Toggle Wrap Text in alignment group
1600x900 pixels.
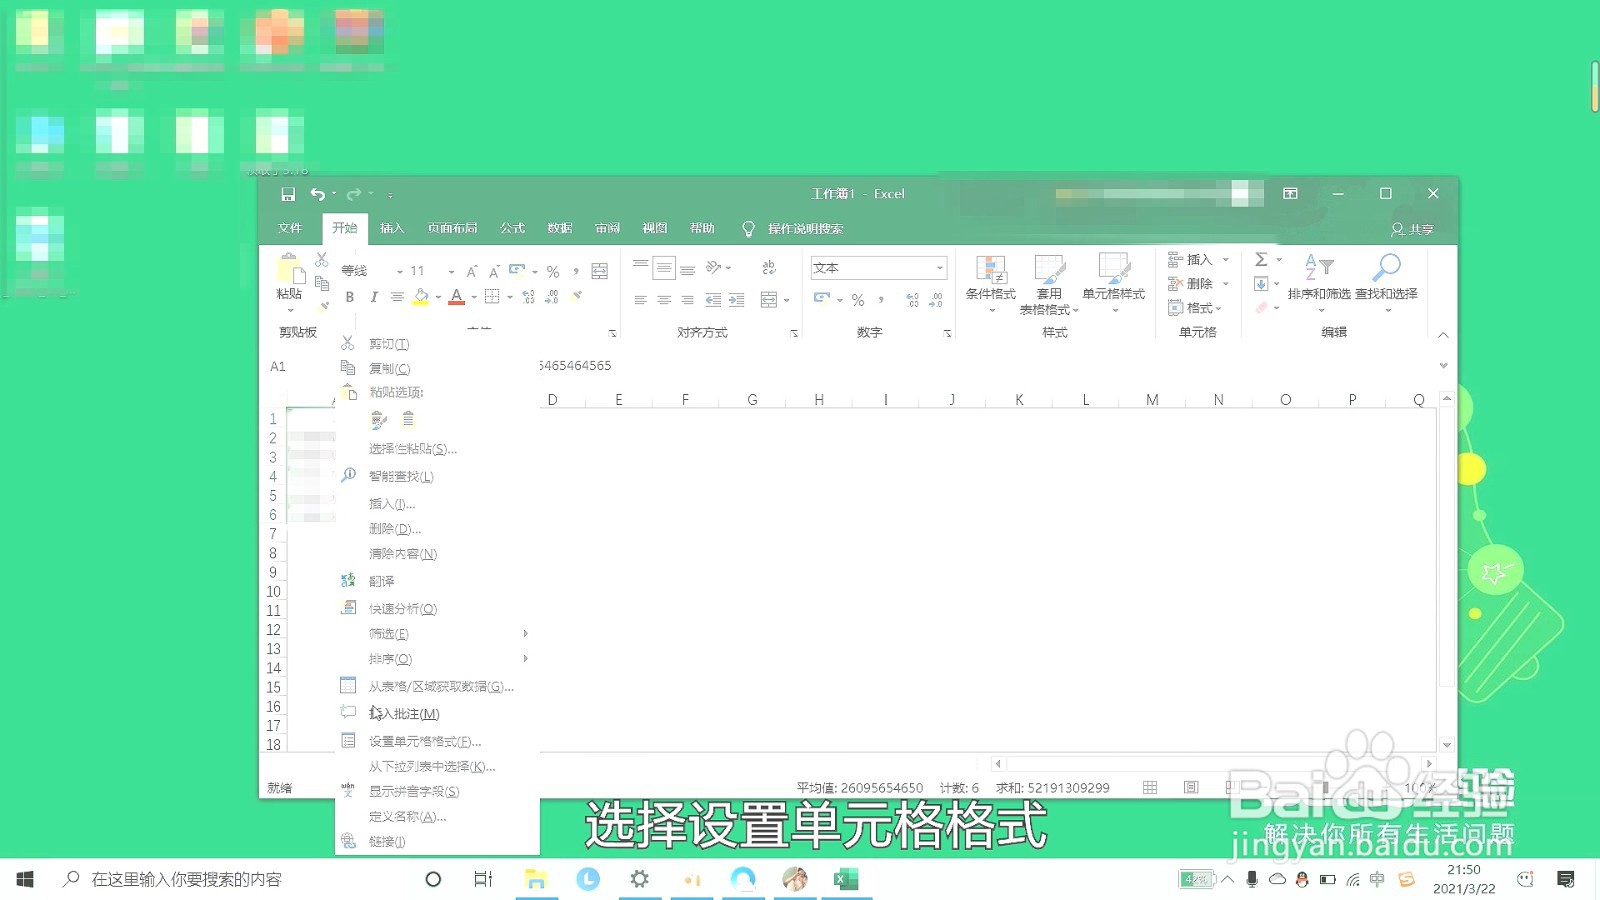pyautogui.click(x=769, y=267)
